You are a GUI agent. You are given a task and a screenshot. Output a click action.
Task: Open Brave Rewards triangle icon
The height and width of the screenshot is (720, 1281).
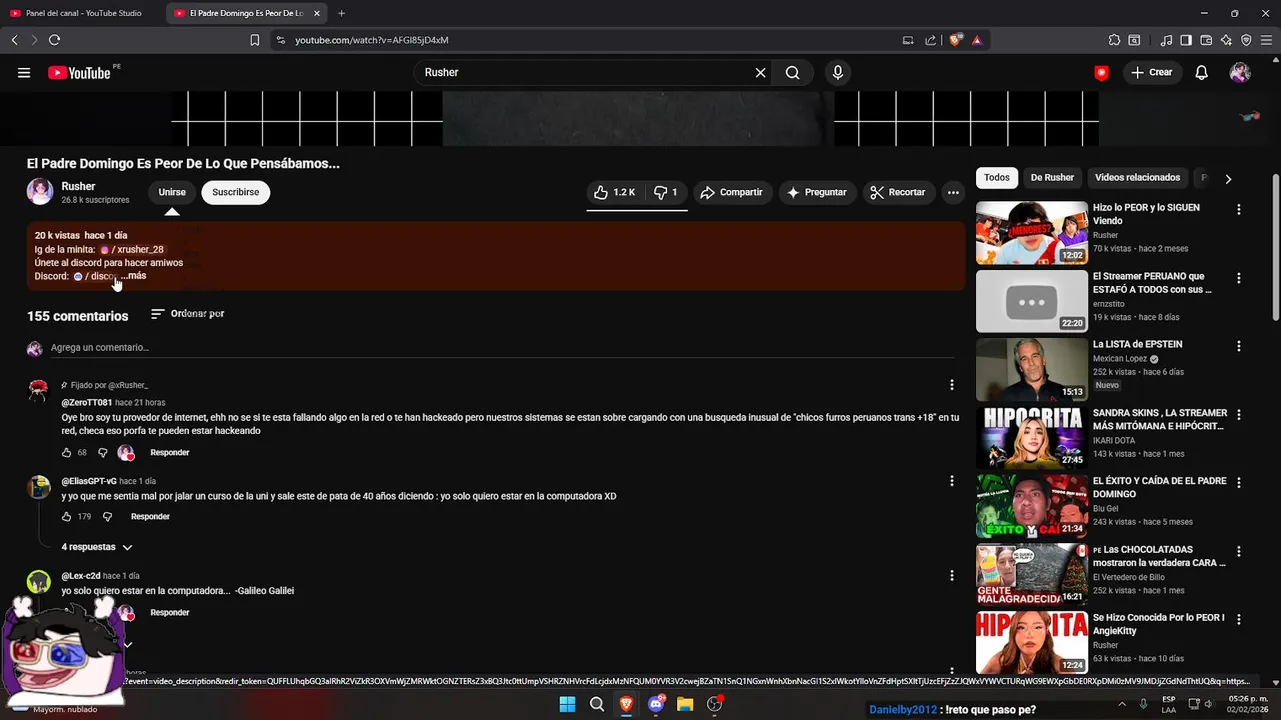coord(976,40)
